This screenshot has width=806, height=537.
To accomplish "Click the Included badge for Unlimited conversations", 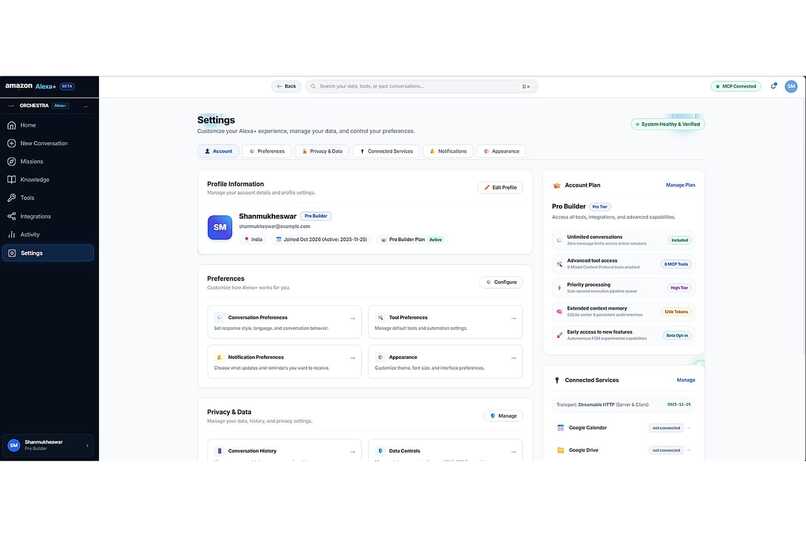I will [680, 240].
